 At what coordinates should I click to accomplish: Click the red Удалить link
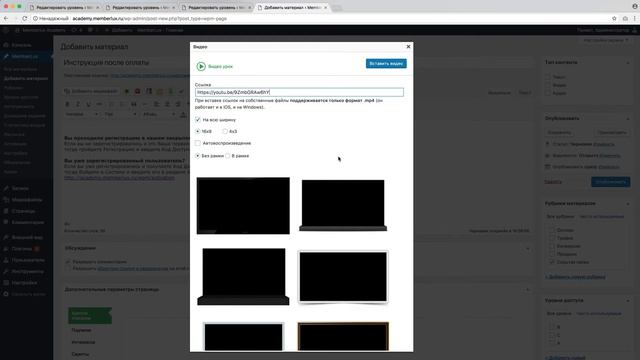(x=553, y=182)
